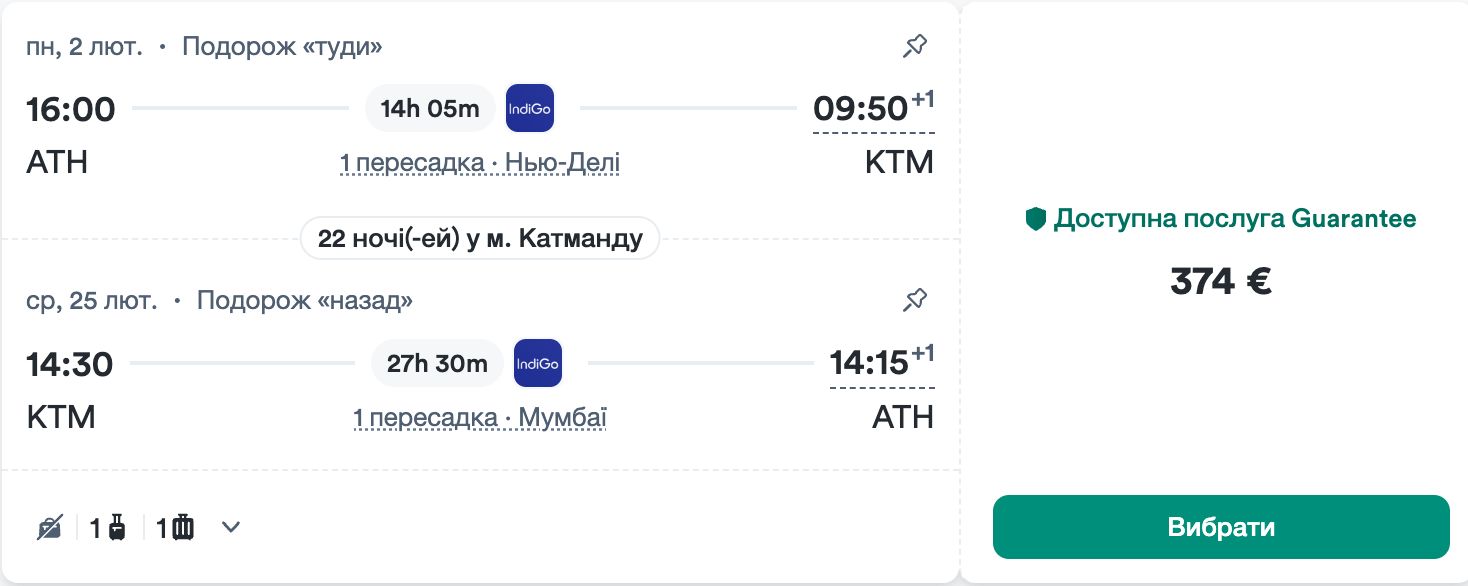
Task: Click the checked baggage suitcase icon
Action: click(182, 527)
